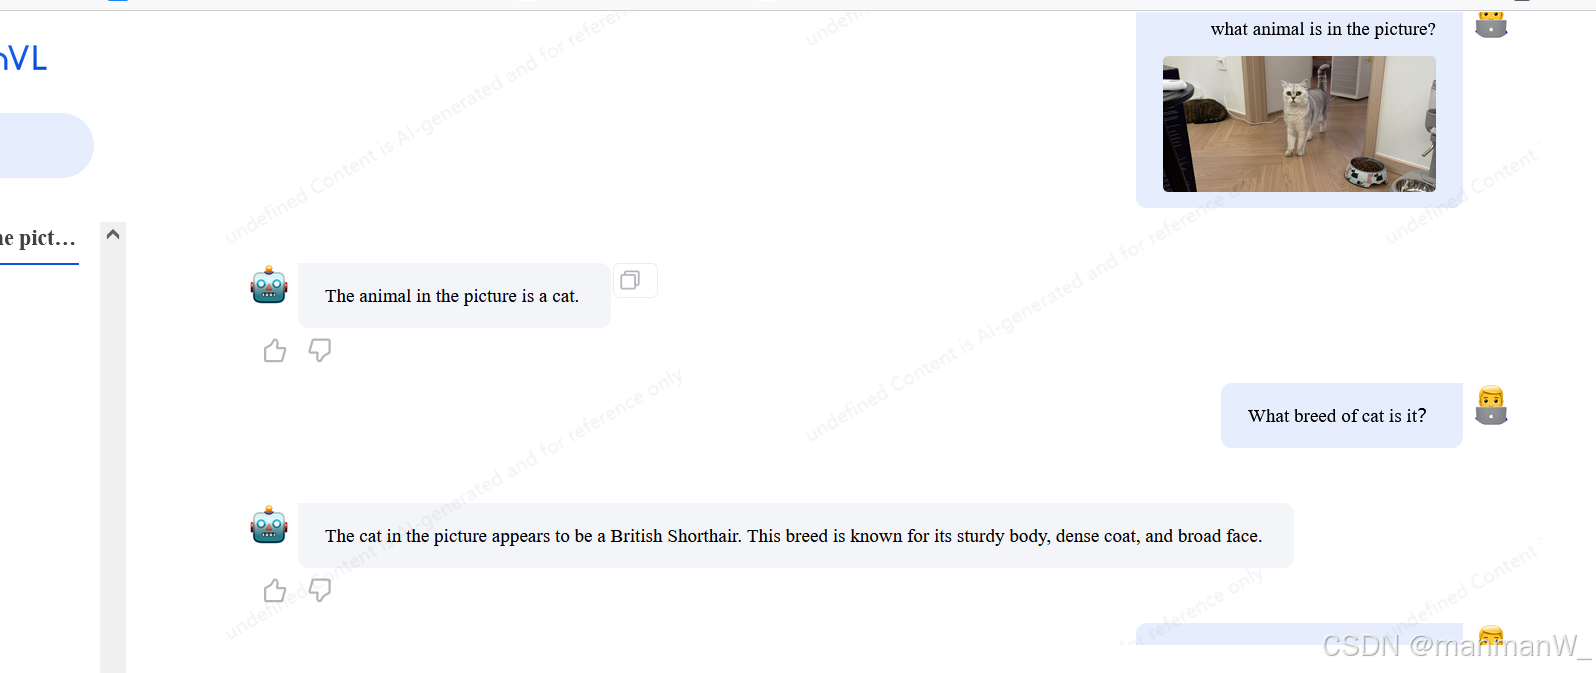The image size is (1596, 673).
Task: Click the 'what animal is in the picture?' text
Action: [1323, 29]
